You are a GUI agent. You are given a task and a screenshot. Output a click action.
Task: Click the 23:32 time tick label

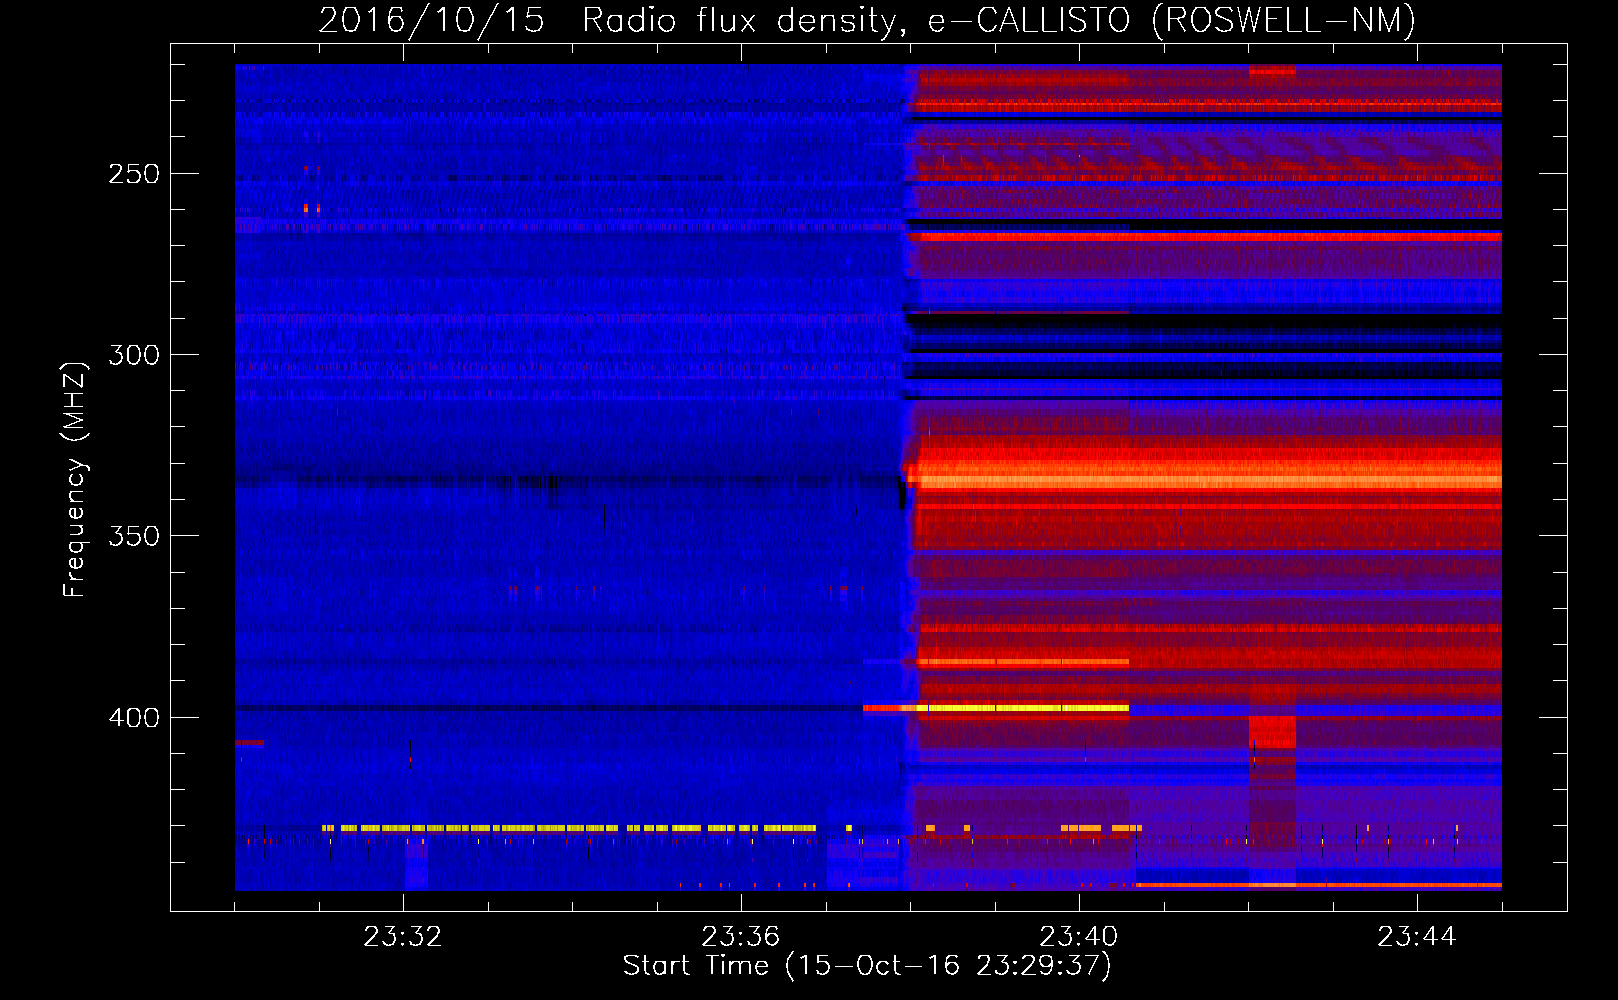coord(402,937)
